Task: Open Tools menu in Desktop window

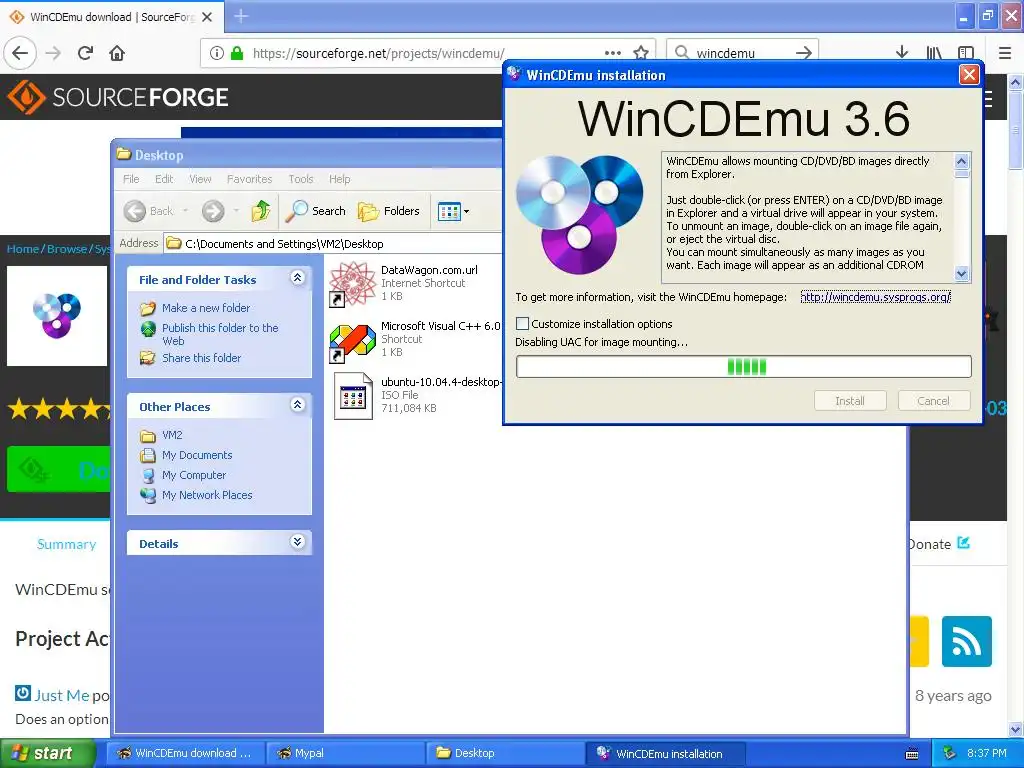Action: click(x=301, y=179)
